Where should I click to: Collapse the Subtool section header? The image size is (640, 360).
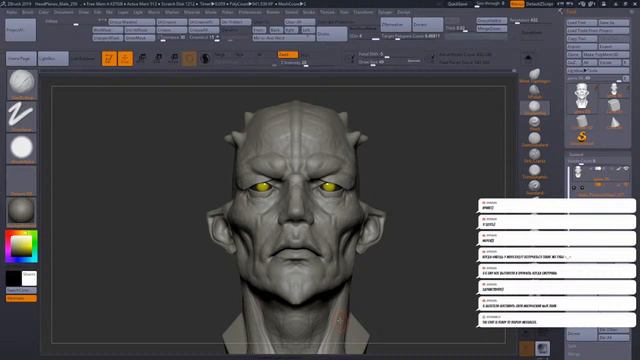(x=576, y=154)
